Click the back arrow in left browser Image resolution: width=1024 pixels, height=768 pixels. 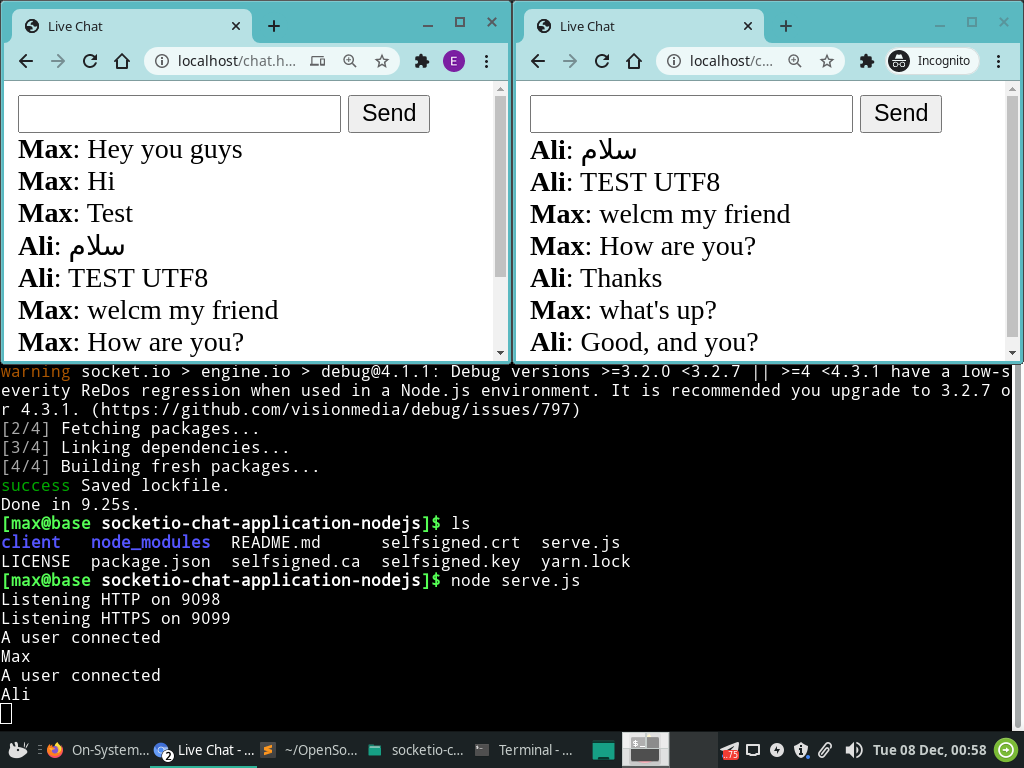point(26,61)
